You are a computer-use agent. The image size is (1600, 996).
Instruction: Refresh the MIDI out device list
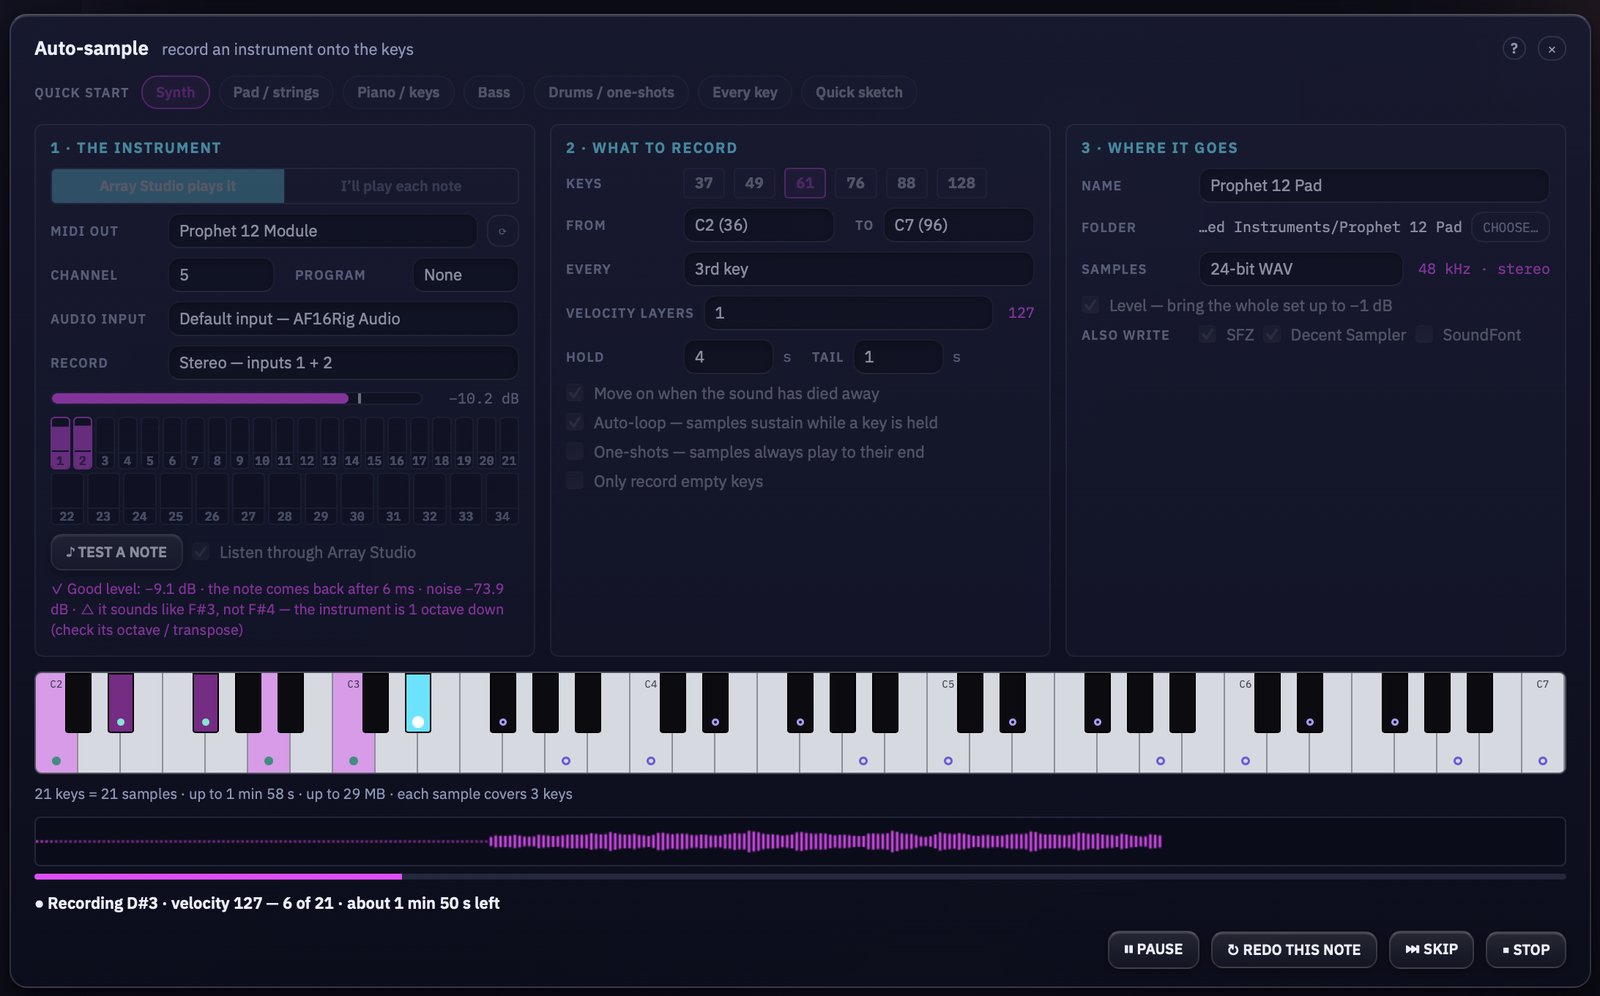pos(502,231)
